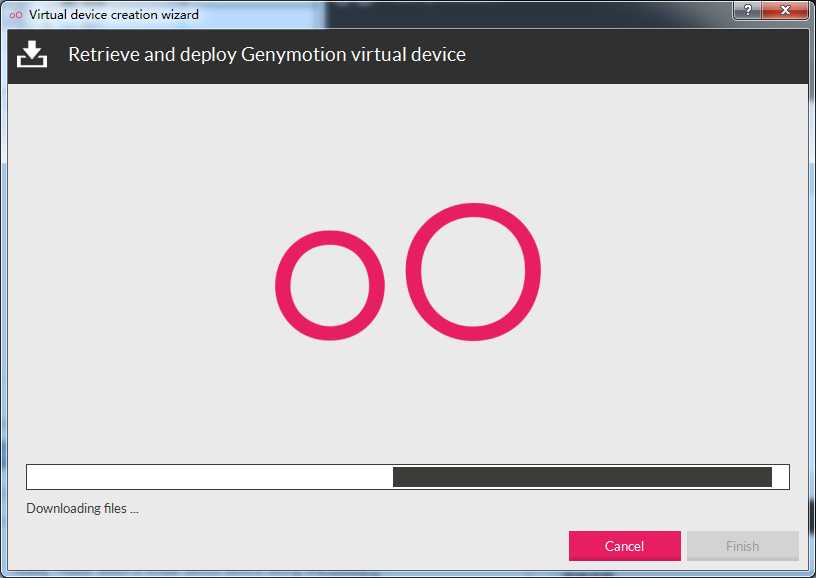Click the download tray icon in header
This screenshot has width=816, height=578.
tap(32, 55)
